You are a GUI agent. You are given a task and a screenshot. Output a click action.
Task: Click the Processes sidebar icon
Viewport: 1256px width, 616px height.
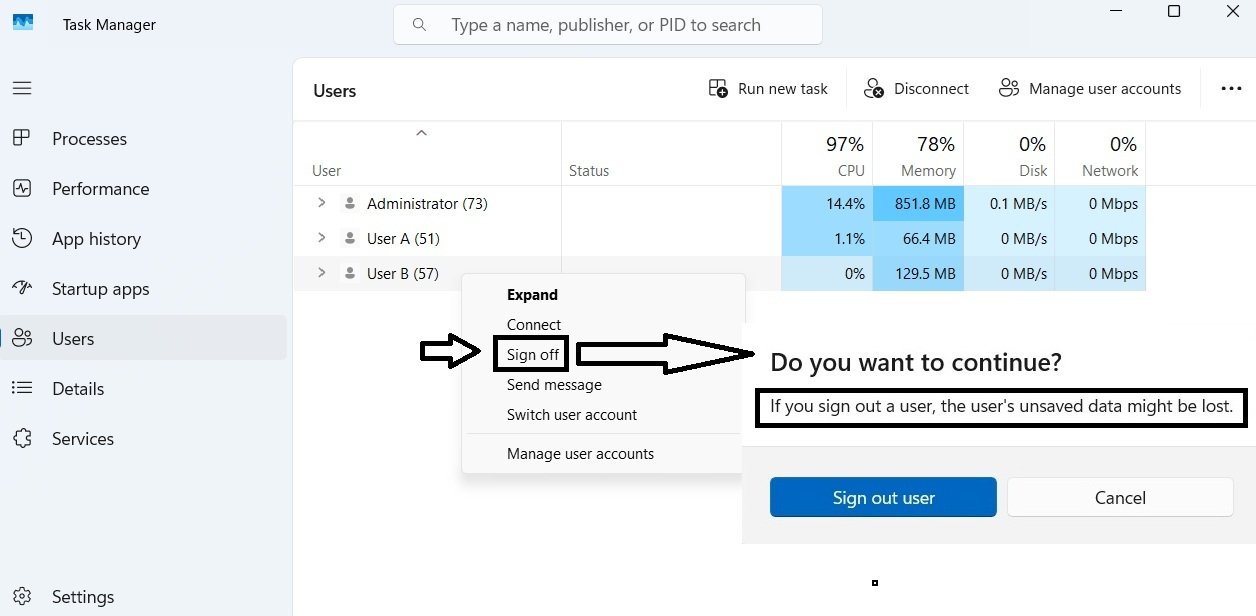[22, 138]
